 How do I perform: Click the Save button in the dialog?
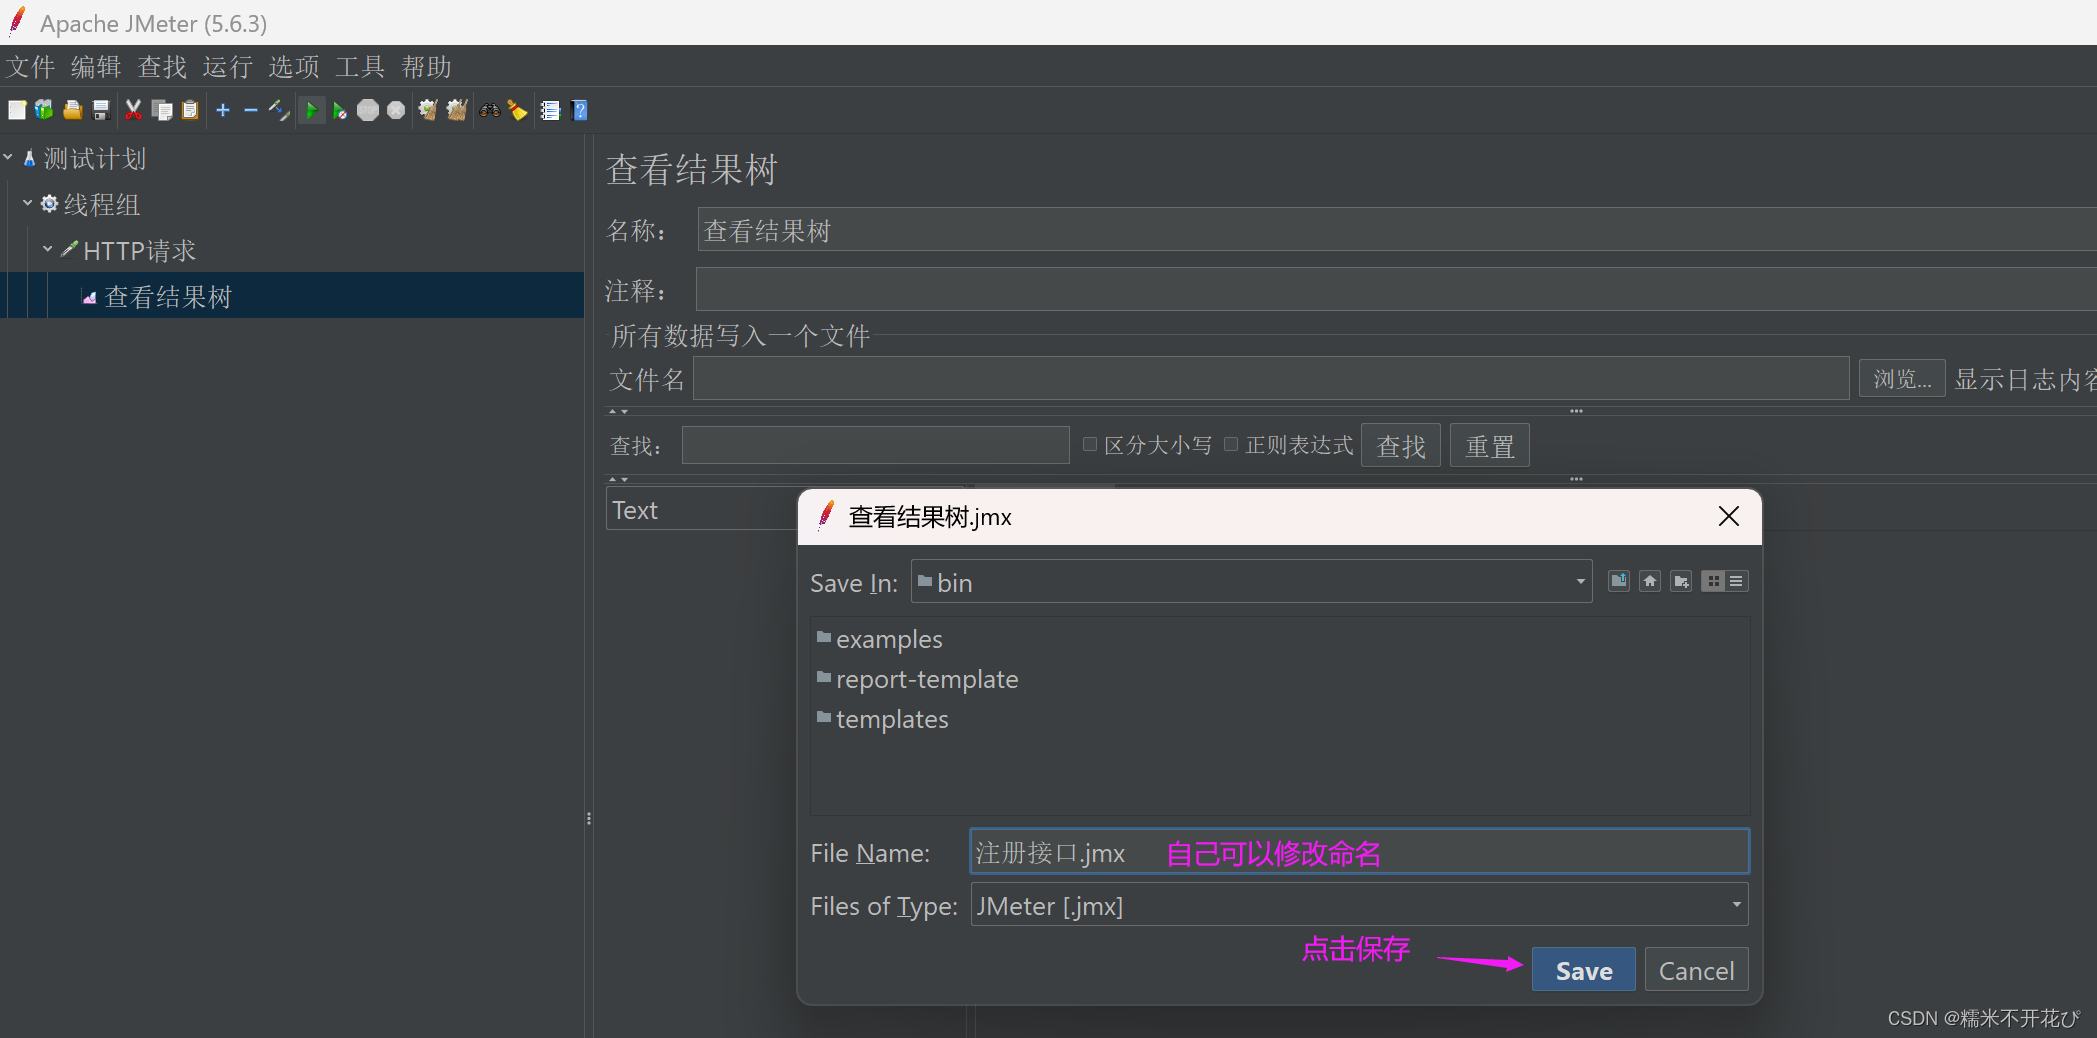click(x=1583, y=969)
